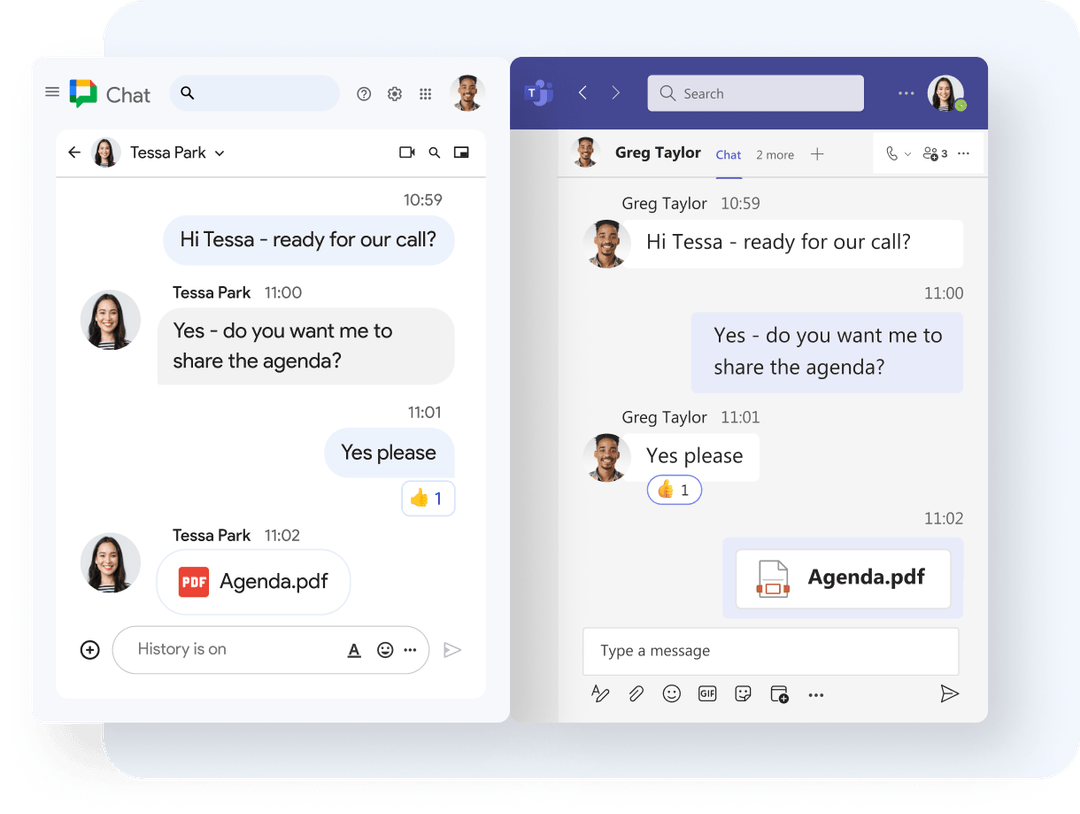This screenshot has height=814, width=1080.
Task: Click Greg Taylor name in Teams header
Action: pyautogui.click(x=658, y=153)
